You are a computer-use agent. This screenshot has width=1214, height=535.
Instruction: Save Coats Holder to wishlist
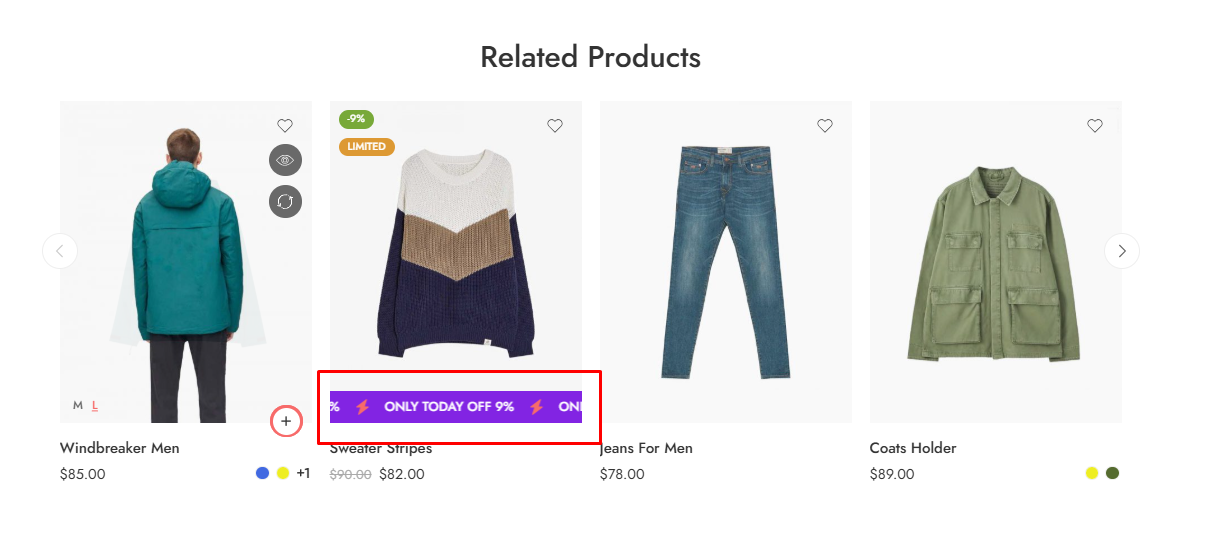tap(1095, 126)
